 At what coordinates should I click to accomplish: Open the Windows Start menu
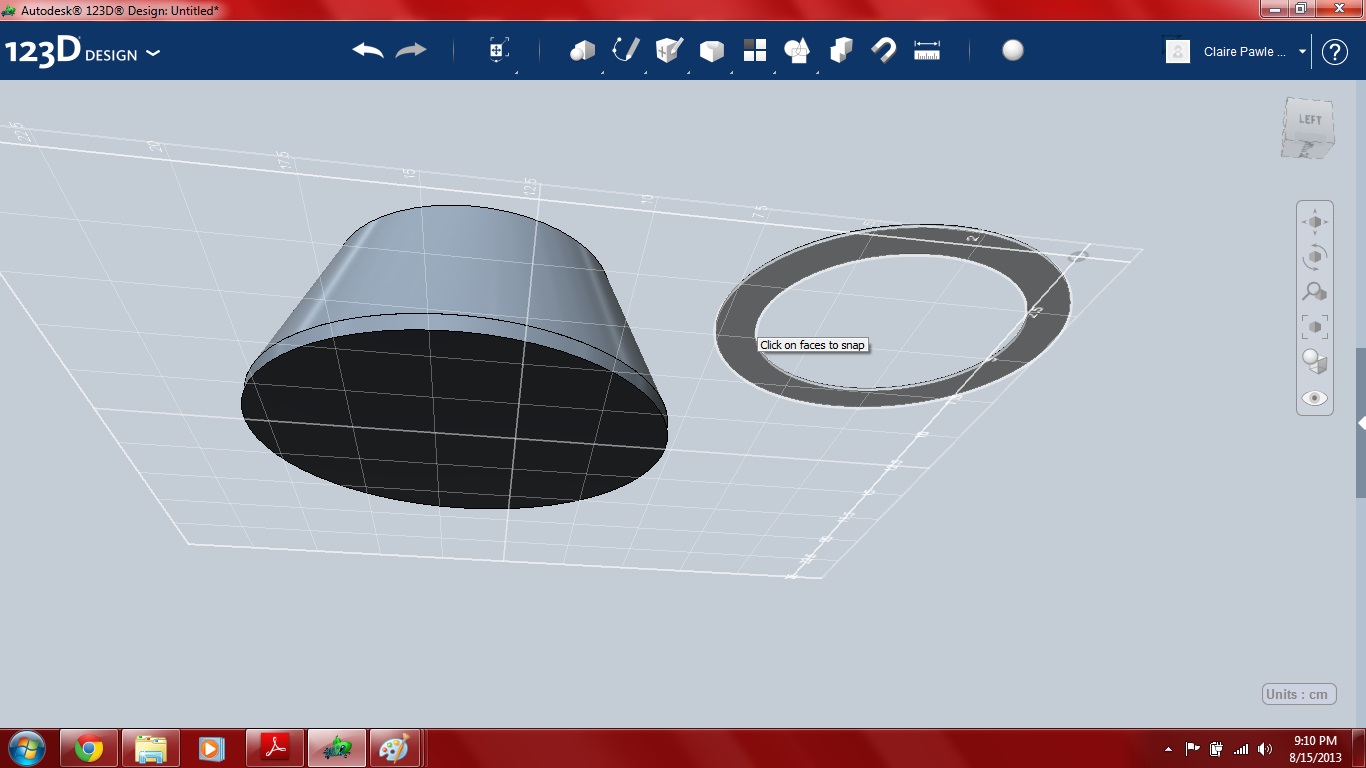(27, 748)
